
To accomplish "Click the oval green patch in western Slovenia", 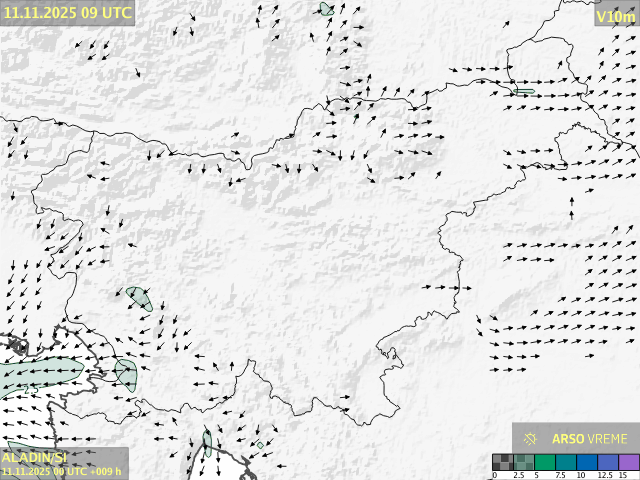I will [139, 298].
